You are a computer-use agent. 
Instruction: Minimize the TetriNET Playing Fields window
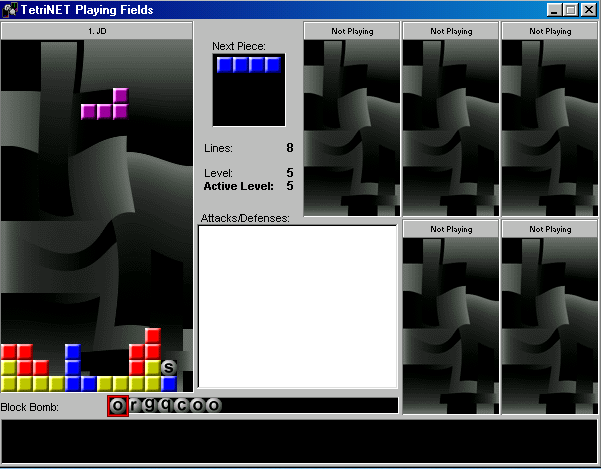554,10
